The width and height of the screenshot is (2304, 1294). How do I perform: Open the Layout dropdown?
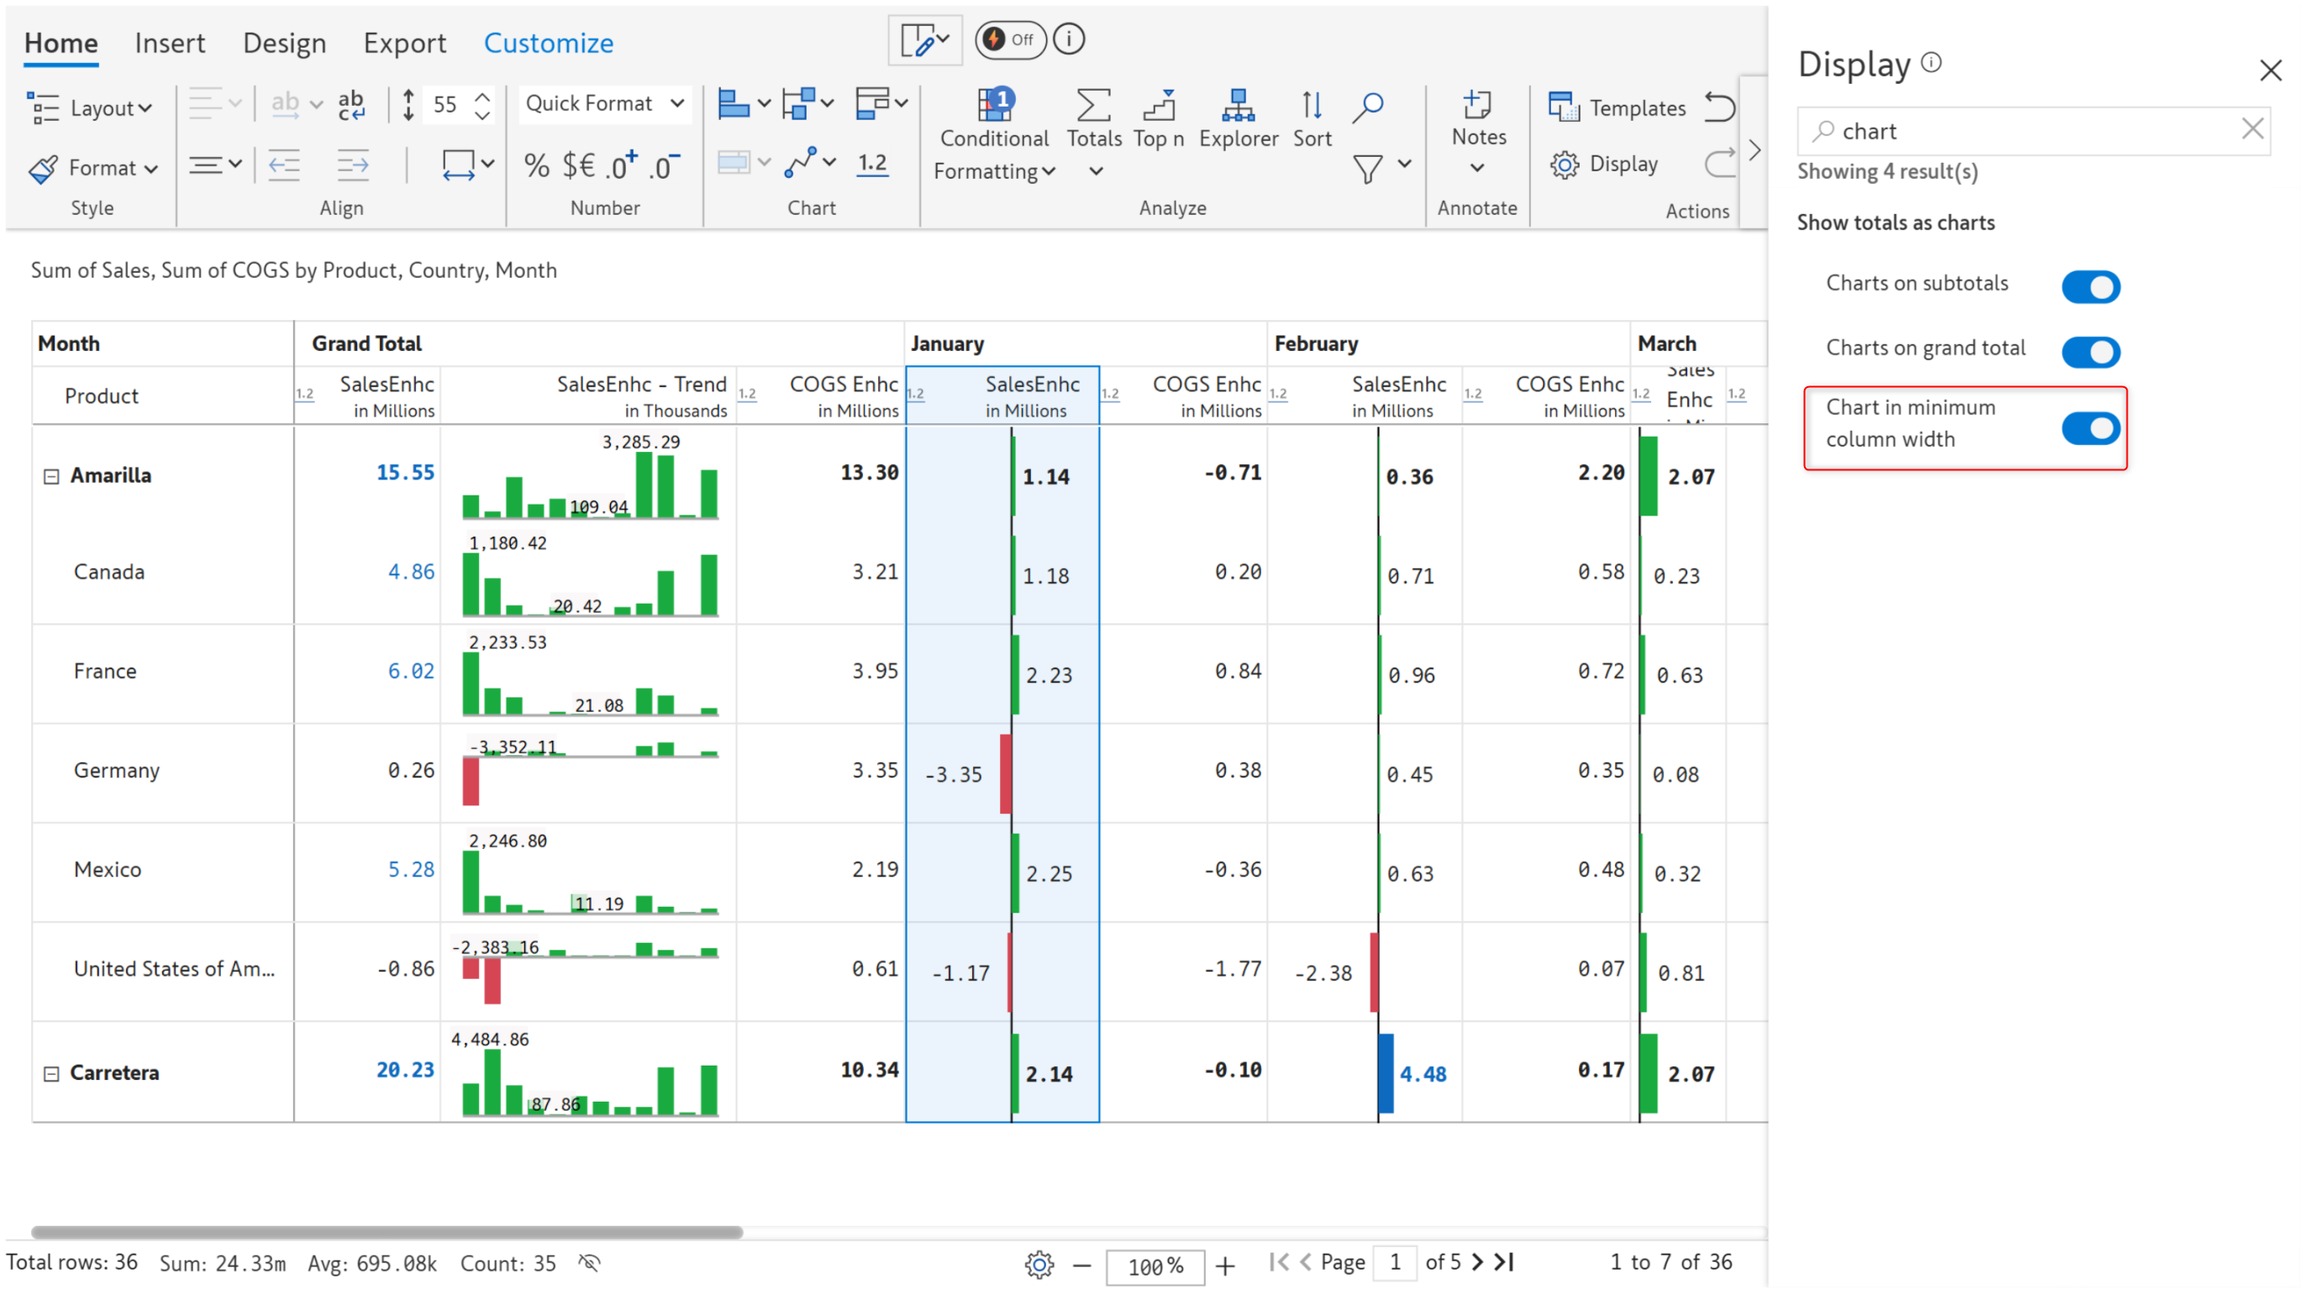90,107
